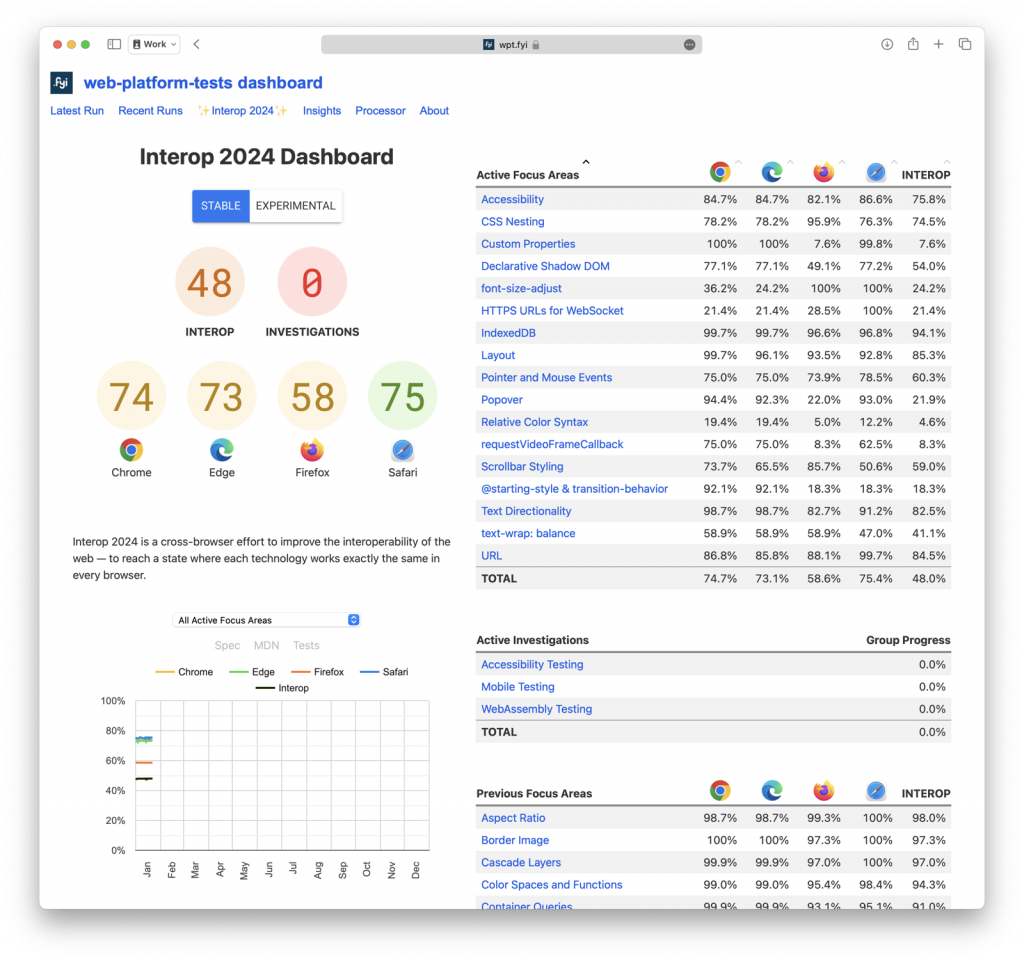Click the Edge logo atop the Previous Focus Areas table
Viewport: 1024px width, 961px height.
771,790
